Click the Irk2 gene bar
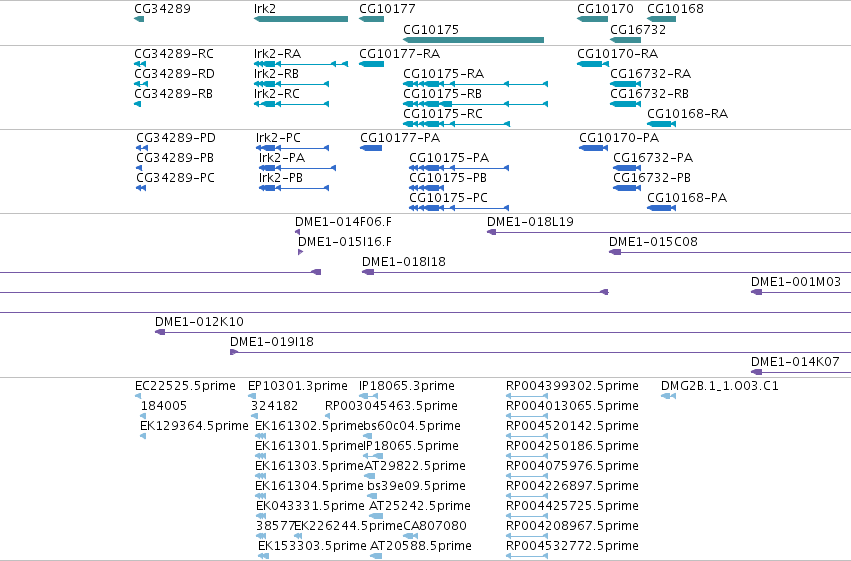 click(x=301, y=19)
